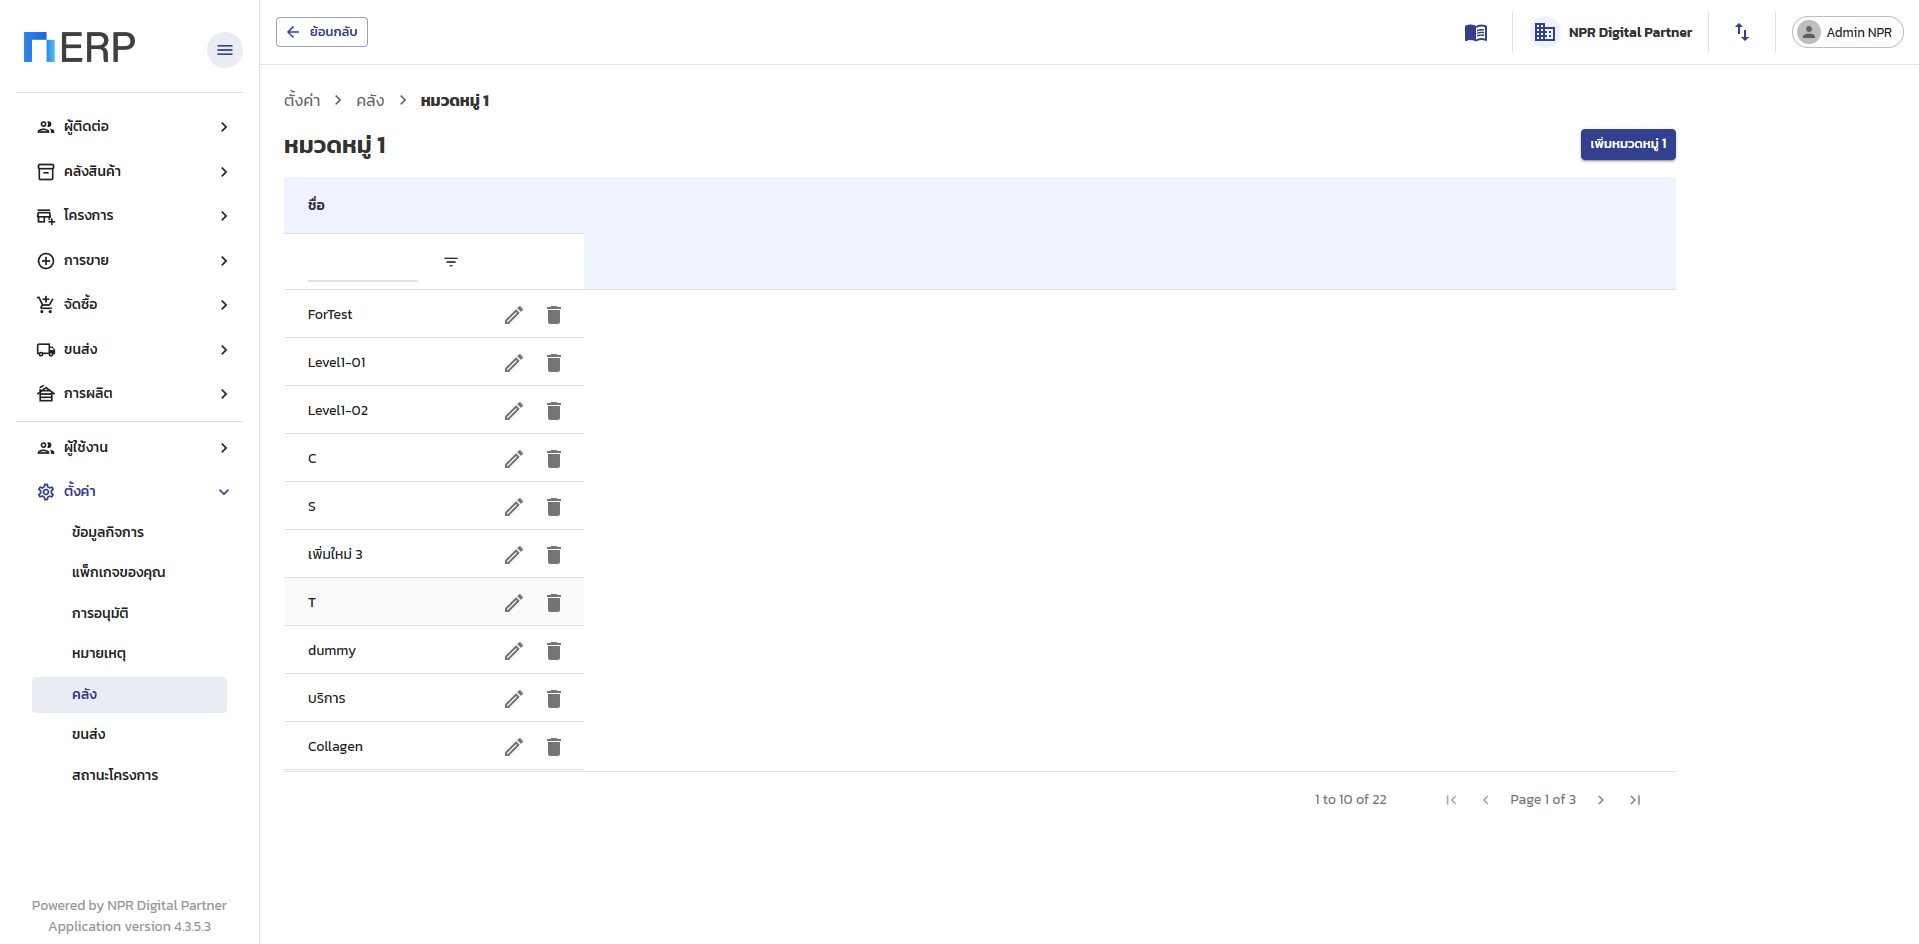Image resolution: width=1919 pixels, height=944 pixels.
Task: Edit the Level1-02 category
Action: (514, 411)
